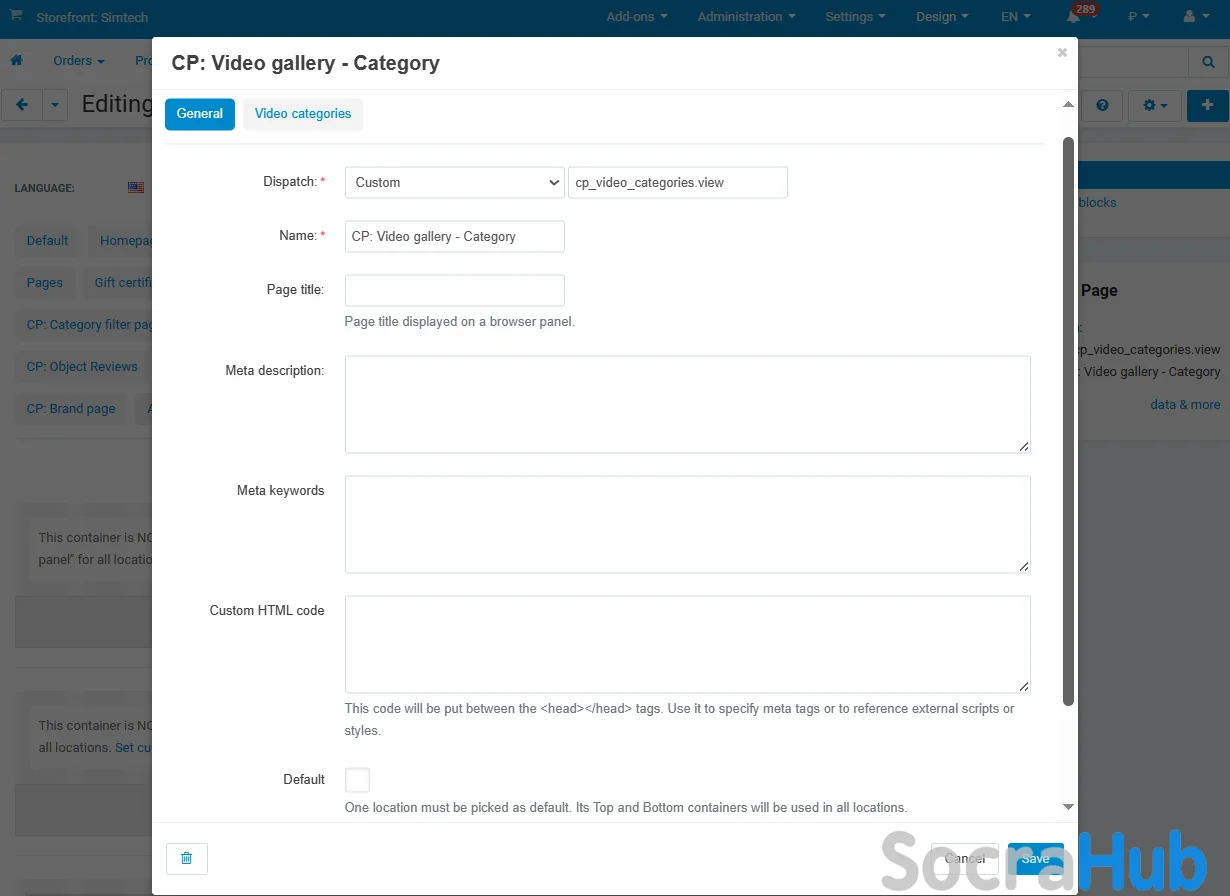This screenshot has height=896, width=1230.
Task: Open the gear settings dropdown
Action: 1155,106
